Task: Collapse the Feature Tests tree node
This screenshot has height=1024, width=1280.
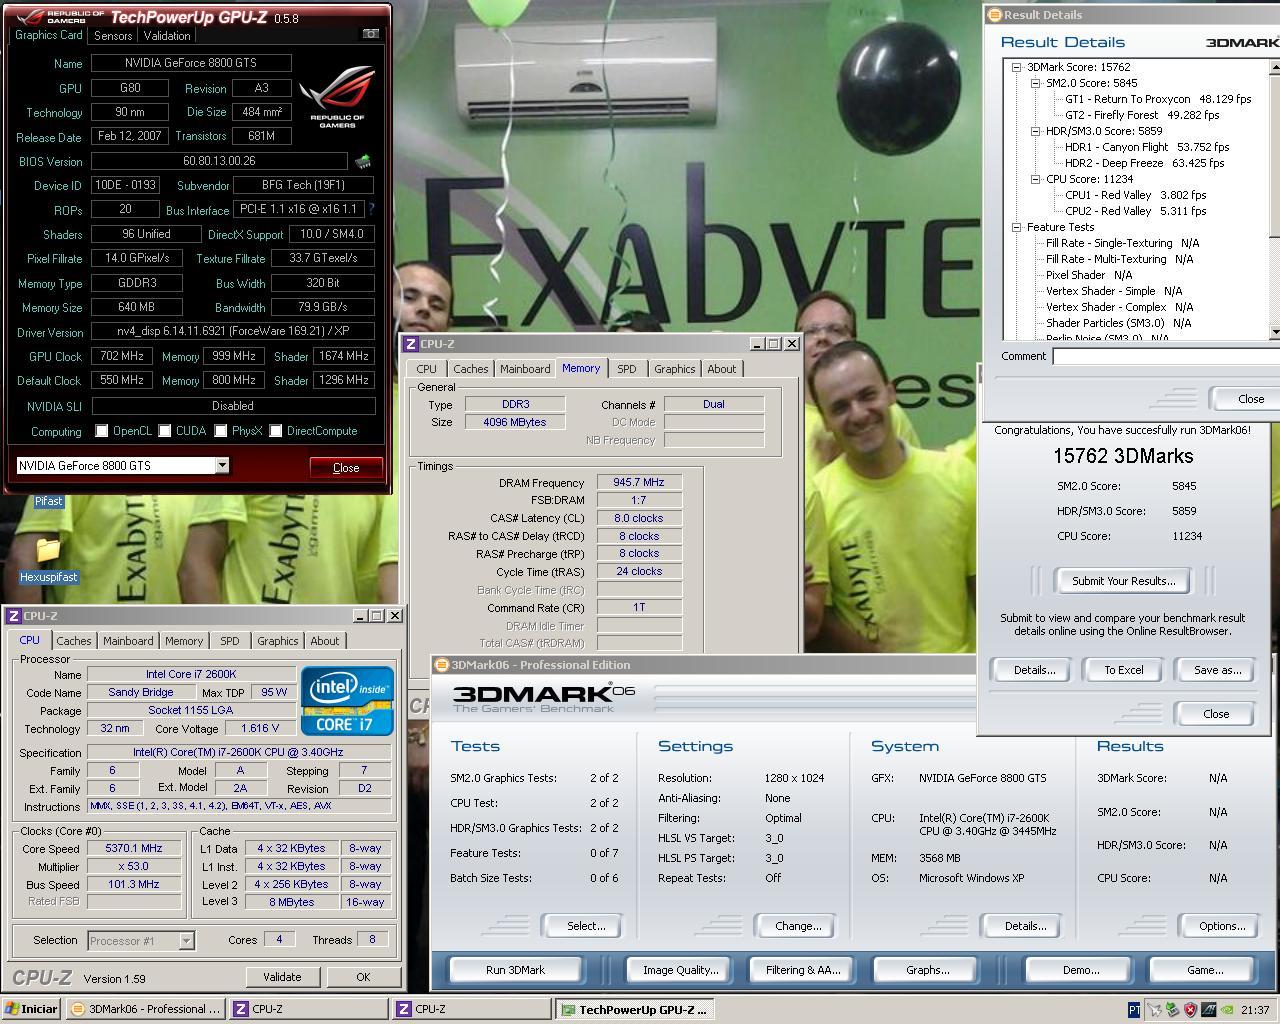Action: [x=1016, y=227]
